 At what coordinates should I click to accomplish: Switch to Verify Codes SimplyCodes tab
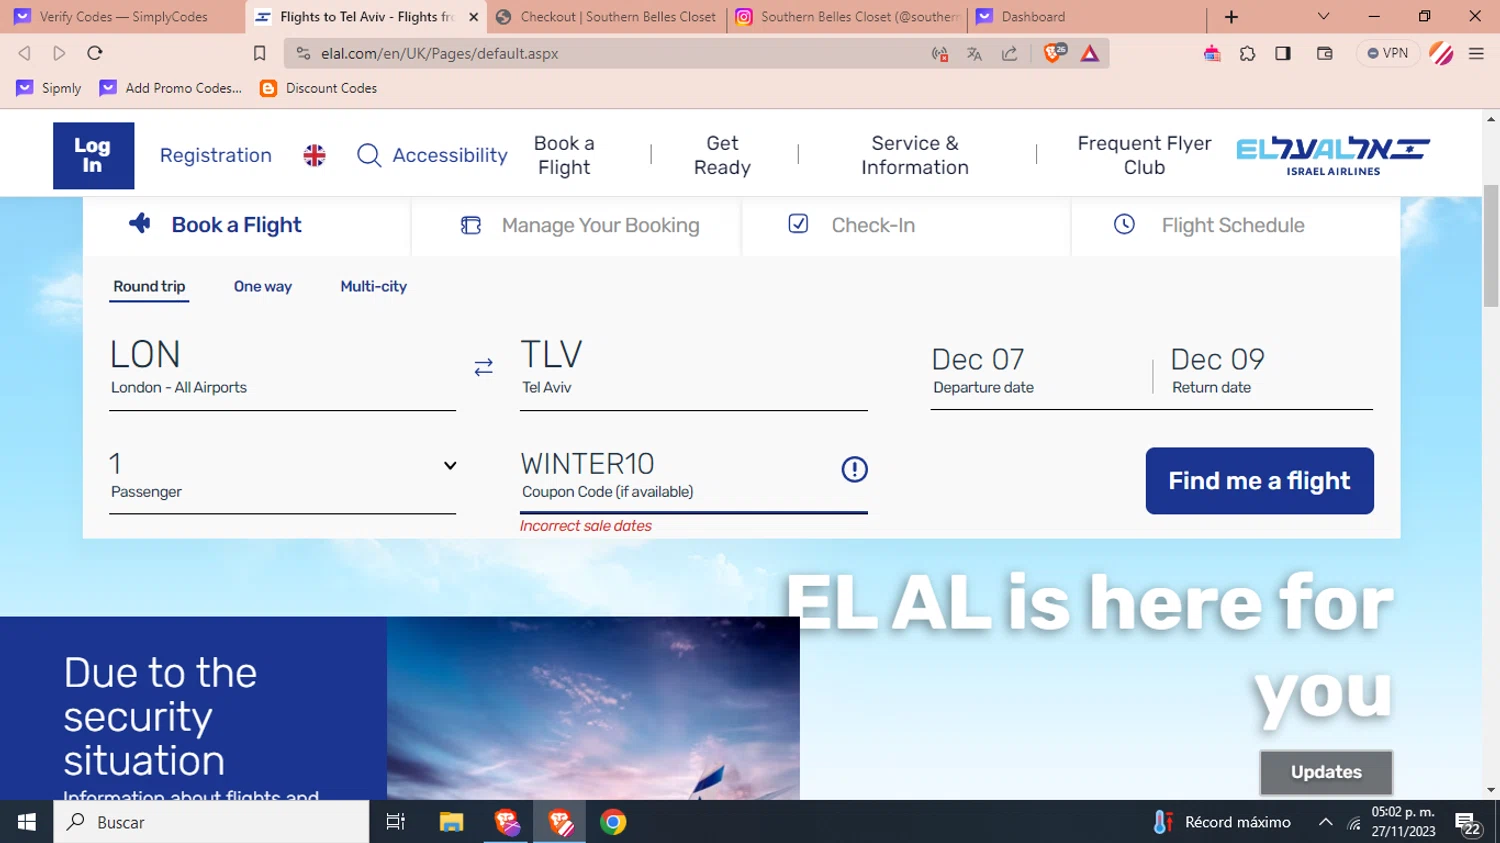coord(123,17)
